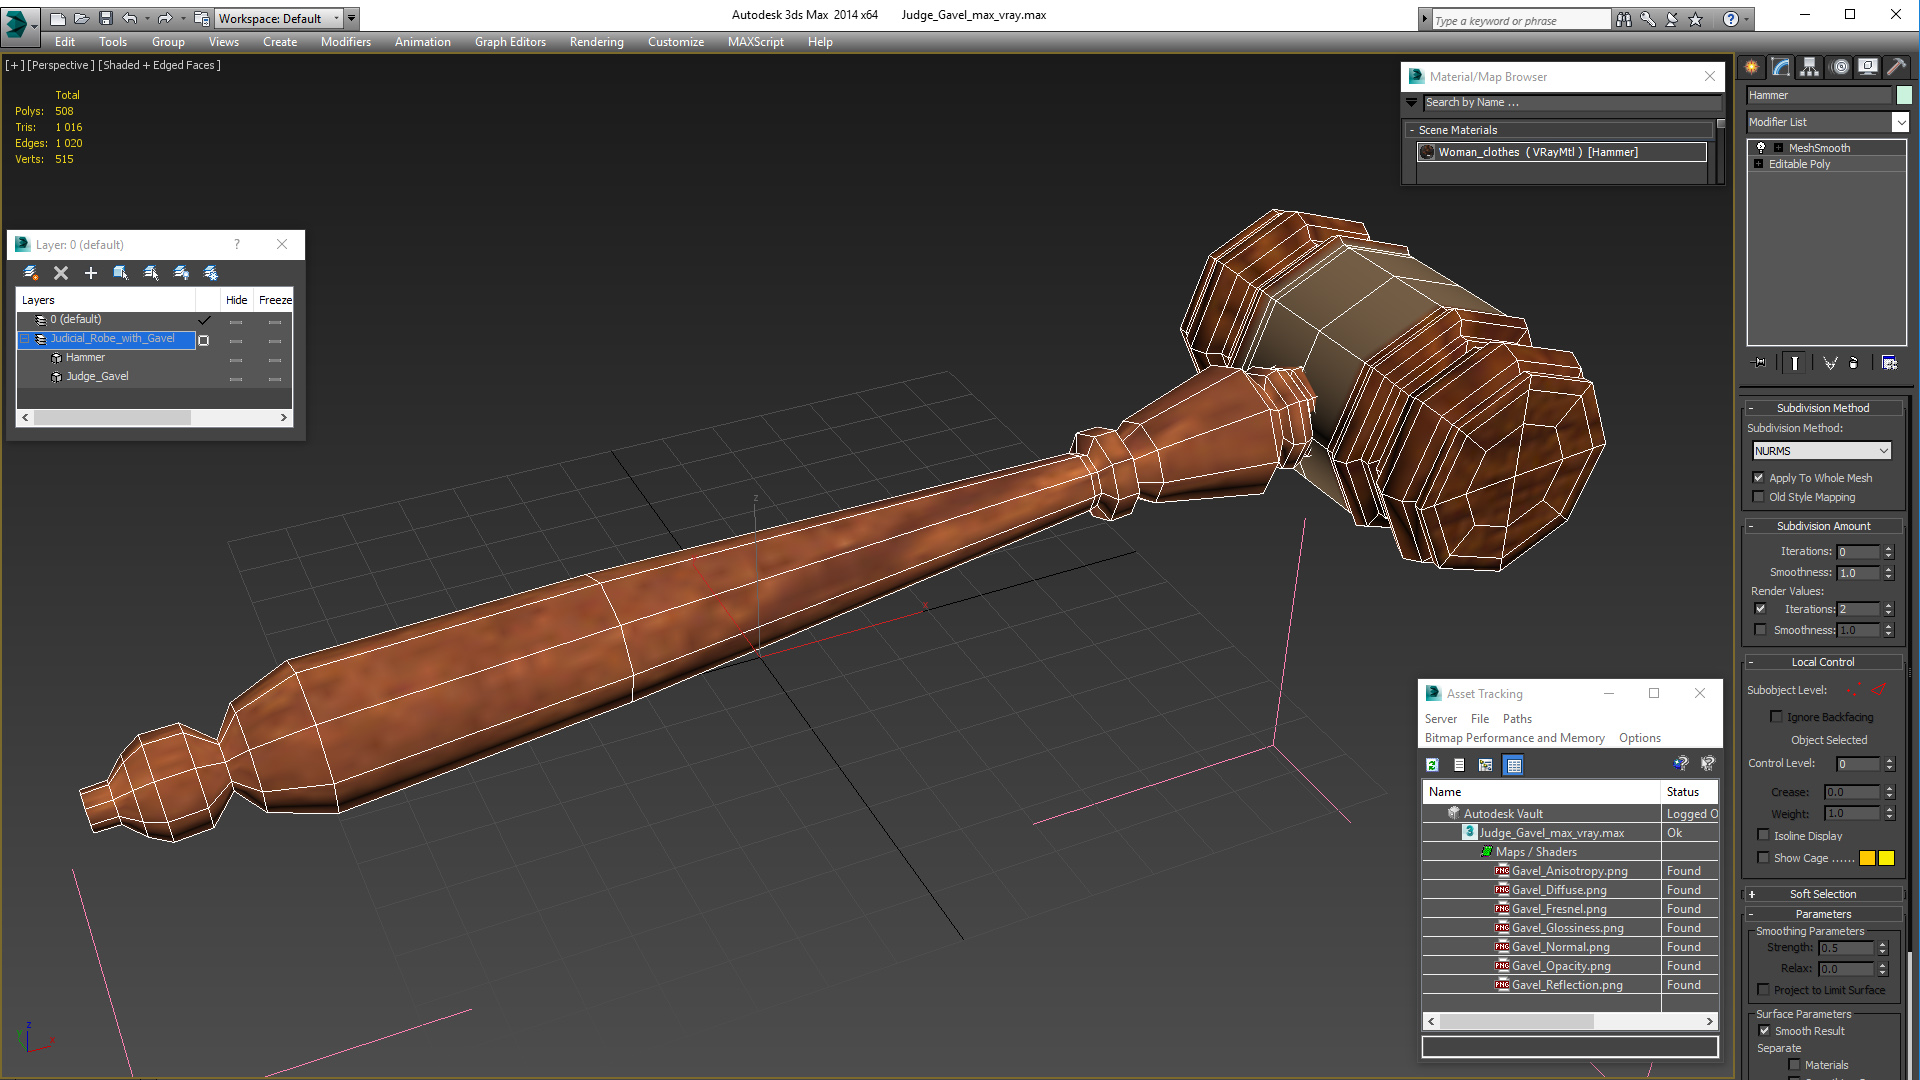Open Bitmap Performance and Memory menu
The image size is (1920, 1080).
coord(1514,738)
